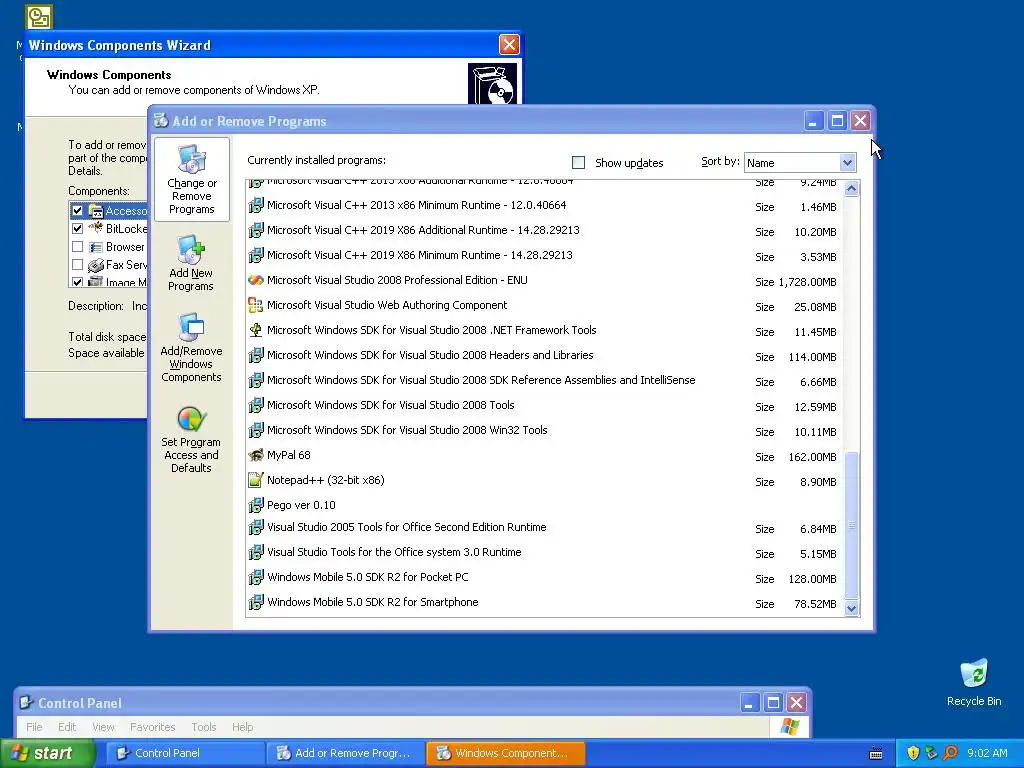The image size is (1024, 768).
Task: Open Favorites menu in Control Panel window
Action: 153,727
